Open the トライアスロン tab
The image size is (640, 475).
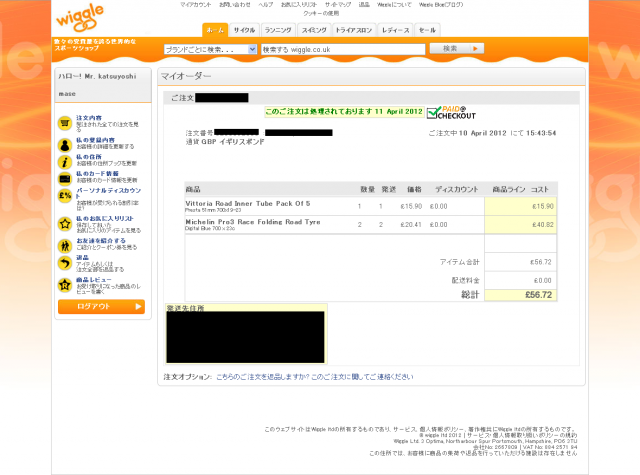[x=353, y=30]
